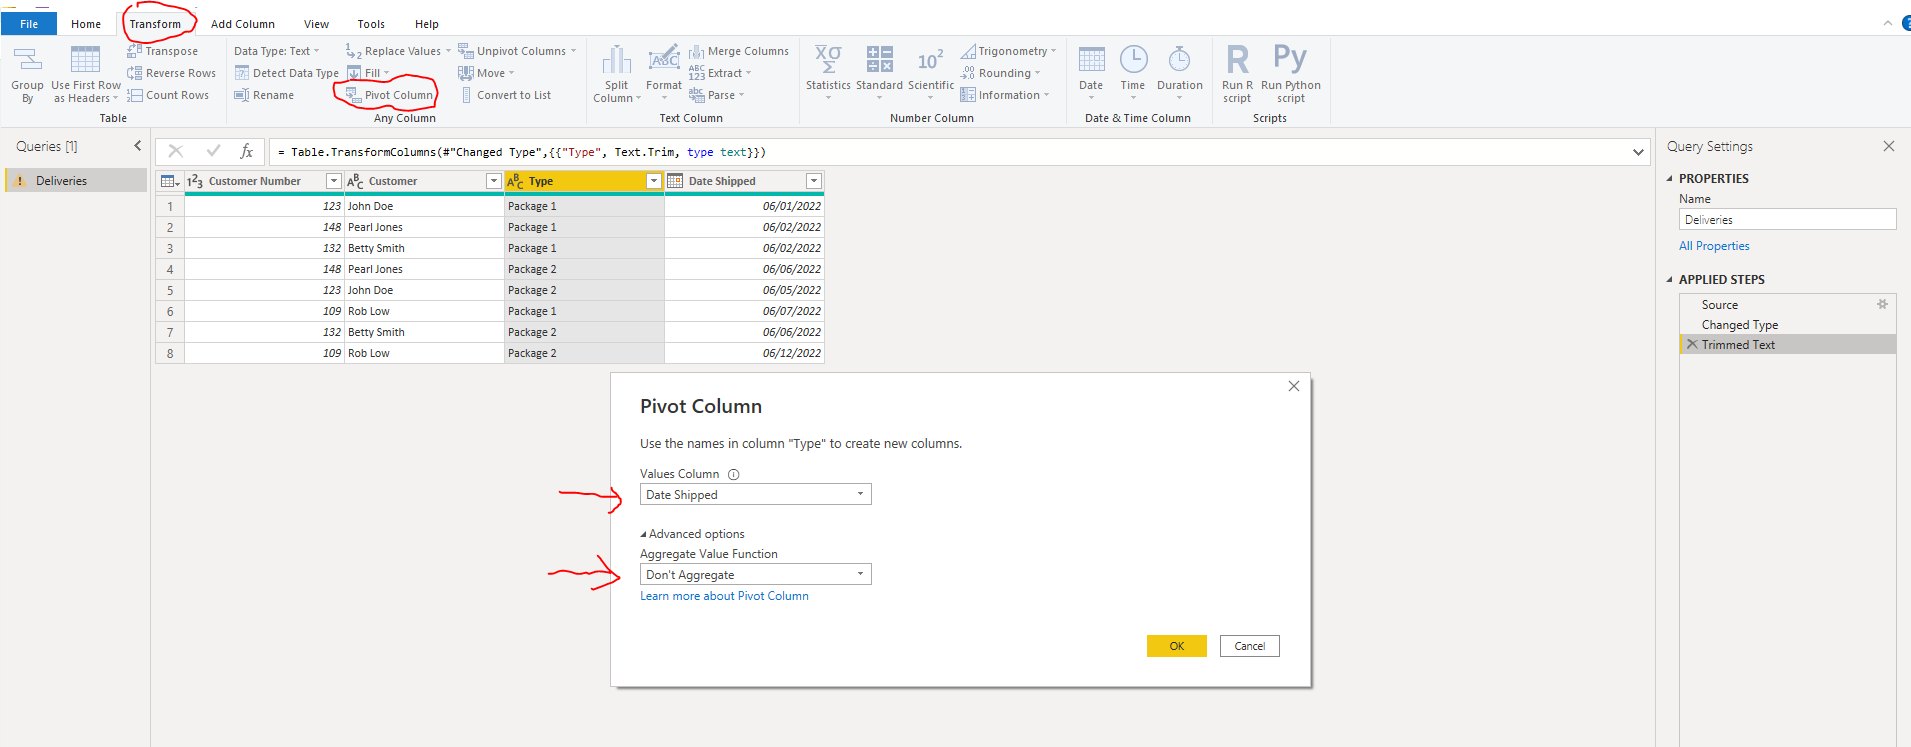The height and width of the screenshot is (747, 1911).
Task: Open the Date Shipped column filter dropdown
Action: pos(814,181)
